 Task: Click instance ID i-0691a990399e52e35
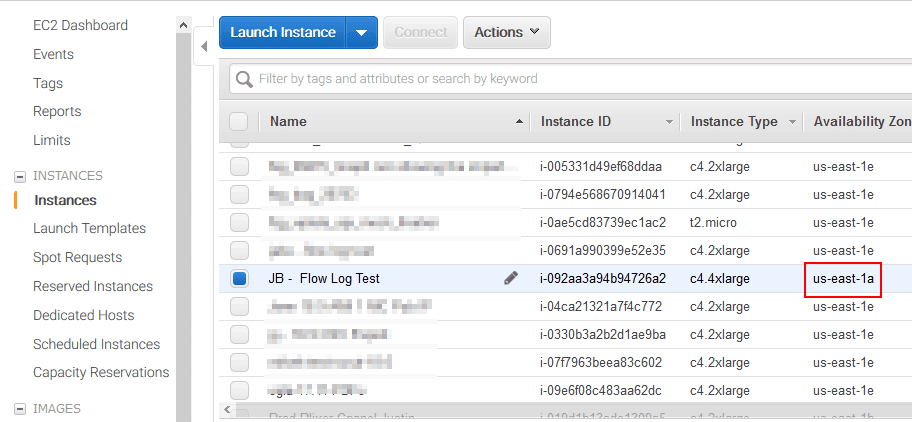tap(603, 251)
